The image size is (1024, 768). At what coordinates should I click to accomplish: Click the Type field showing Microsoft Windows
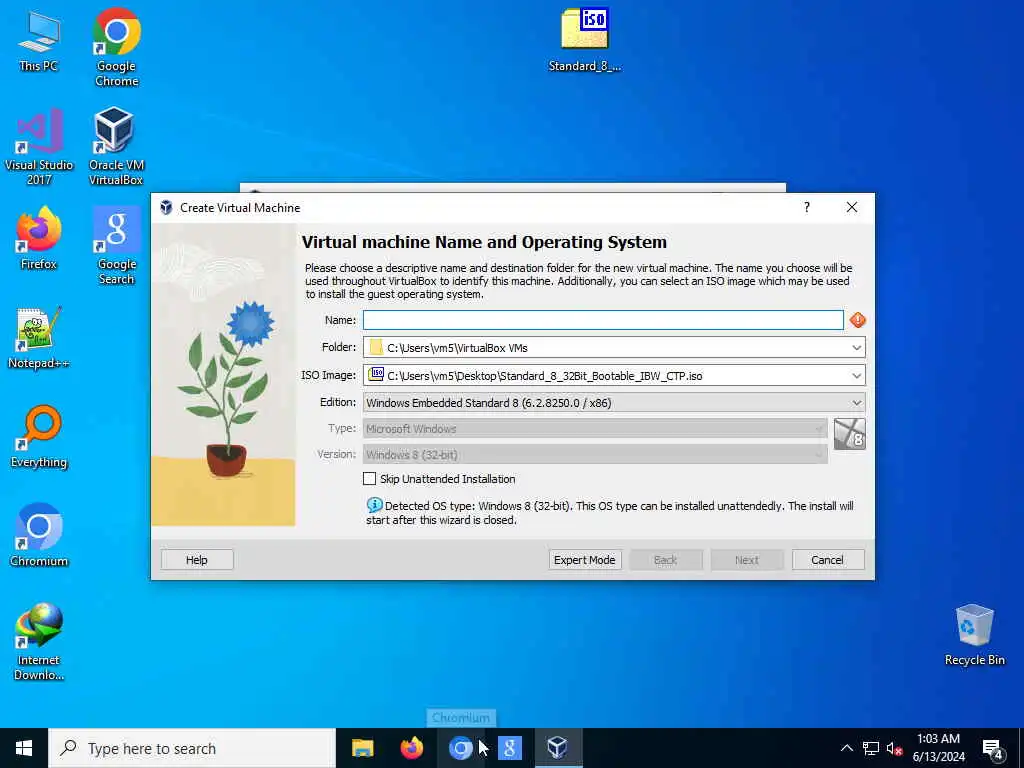click(595, 429)
